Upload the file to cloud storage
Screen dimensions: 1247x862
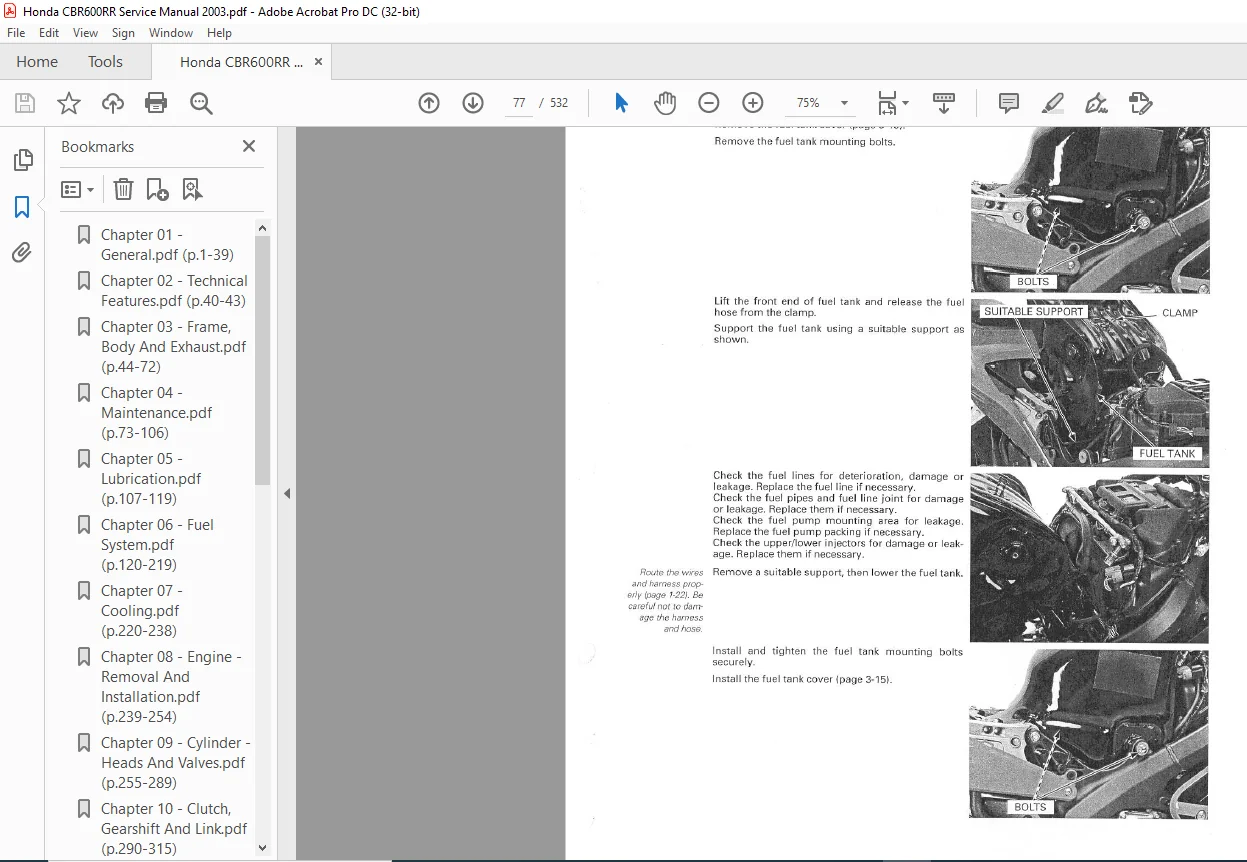point(113,103)
